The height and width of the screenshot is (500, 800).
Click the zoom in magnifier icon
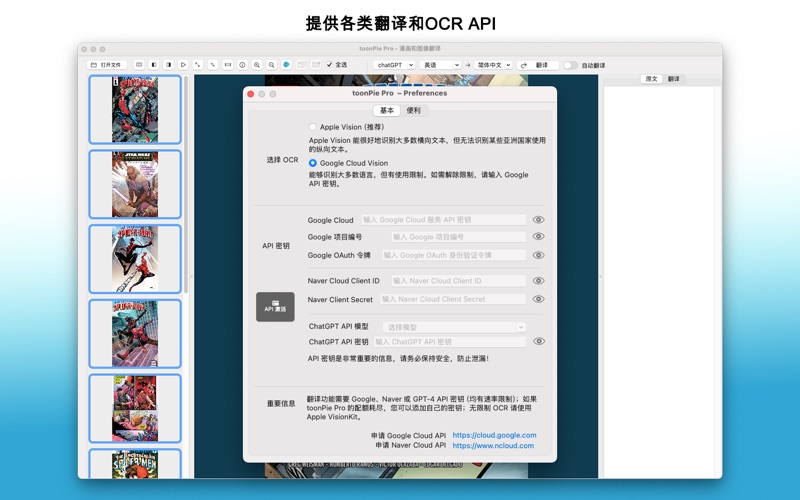pyautogui.click(x=257, y=65)
